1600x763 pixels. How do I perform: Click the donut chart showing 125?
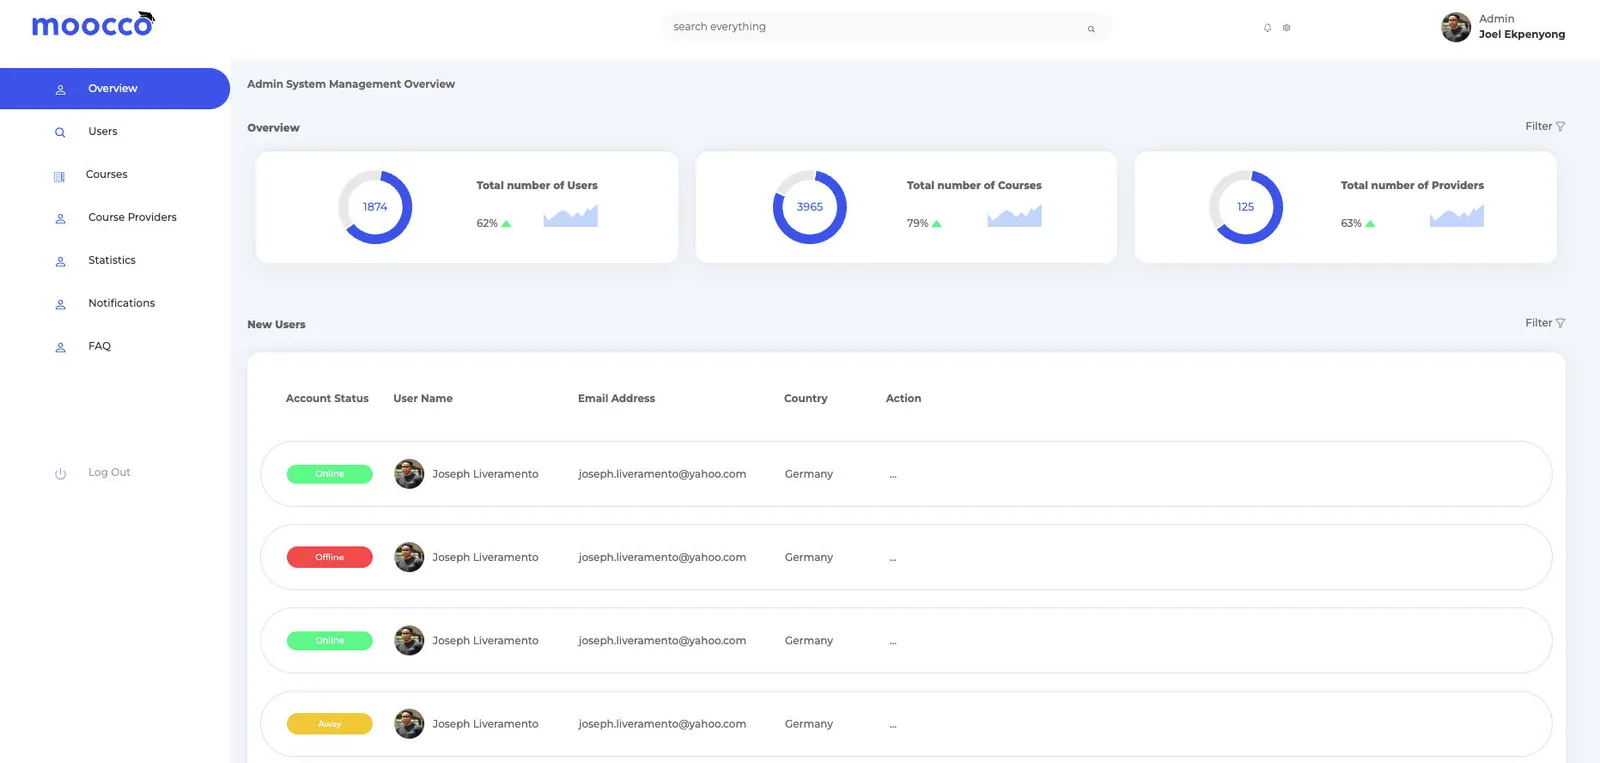[x=1246, y=207]
